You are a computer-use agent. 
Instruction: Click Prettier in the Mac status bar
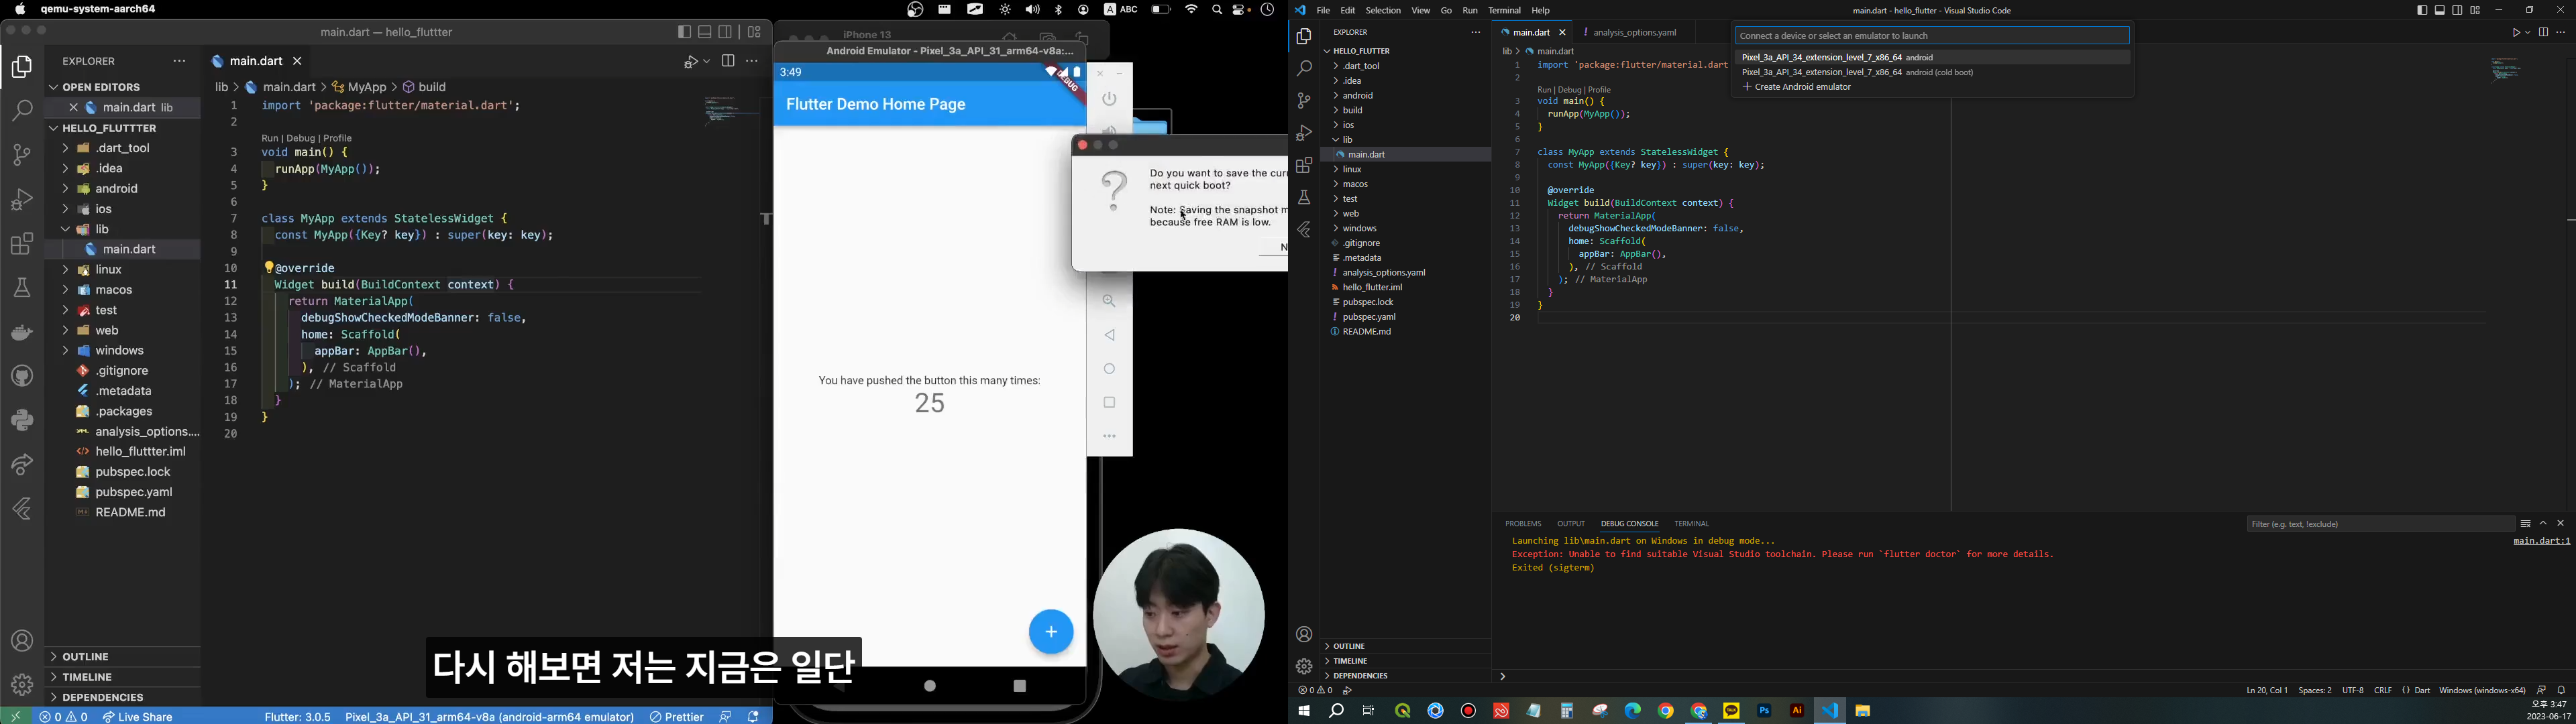pyautogui.click(x=677, y=717)
